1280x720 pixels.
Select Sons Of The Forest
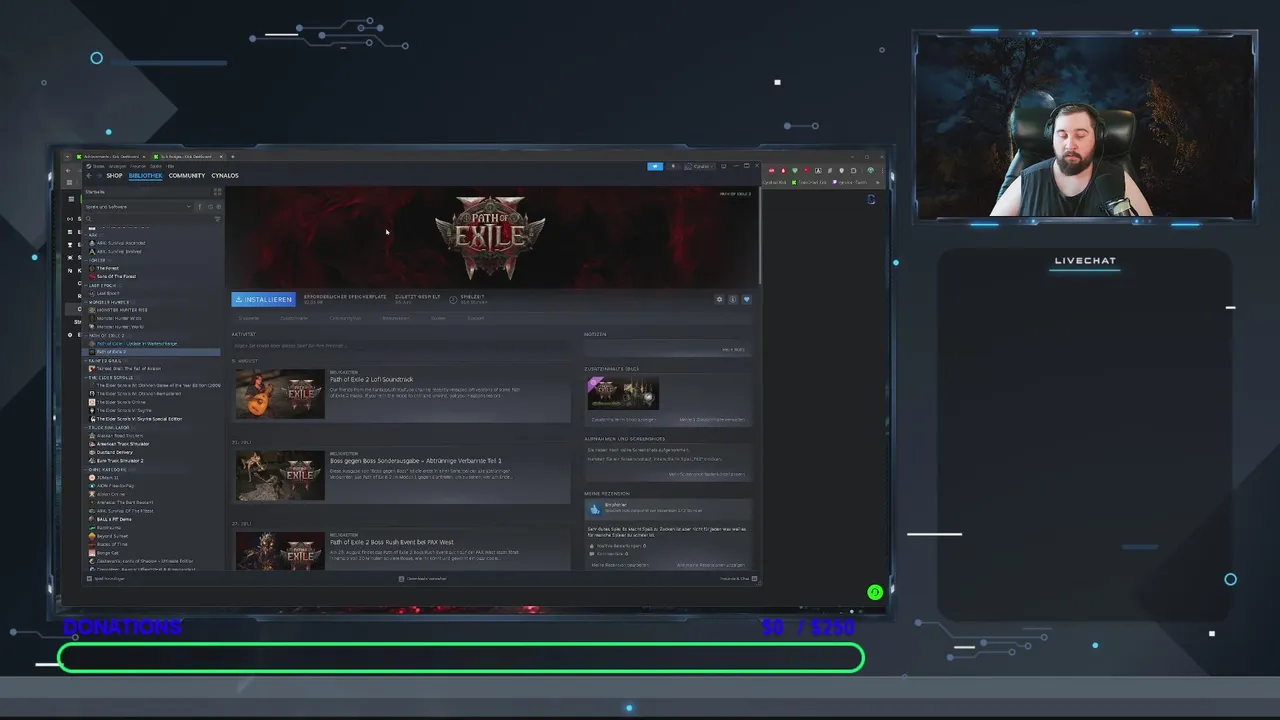pyautogui.click(x=115, y=276)
